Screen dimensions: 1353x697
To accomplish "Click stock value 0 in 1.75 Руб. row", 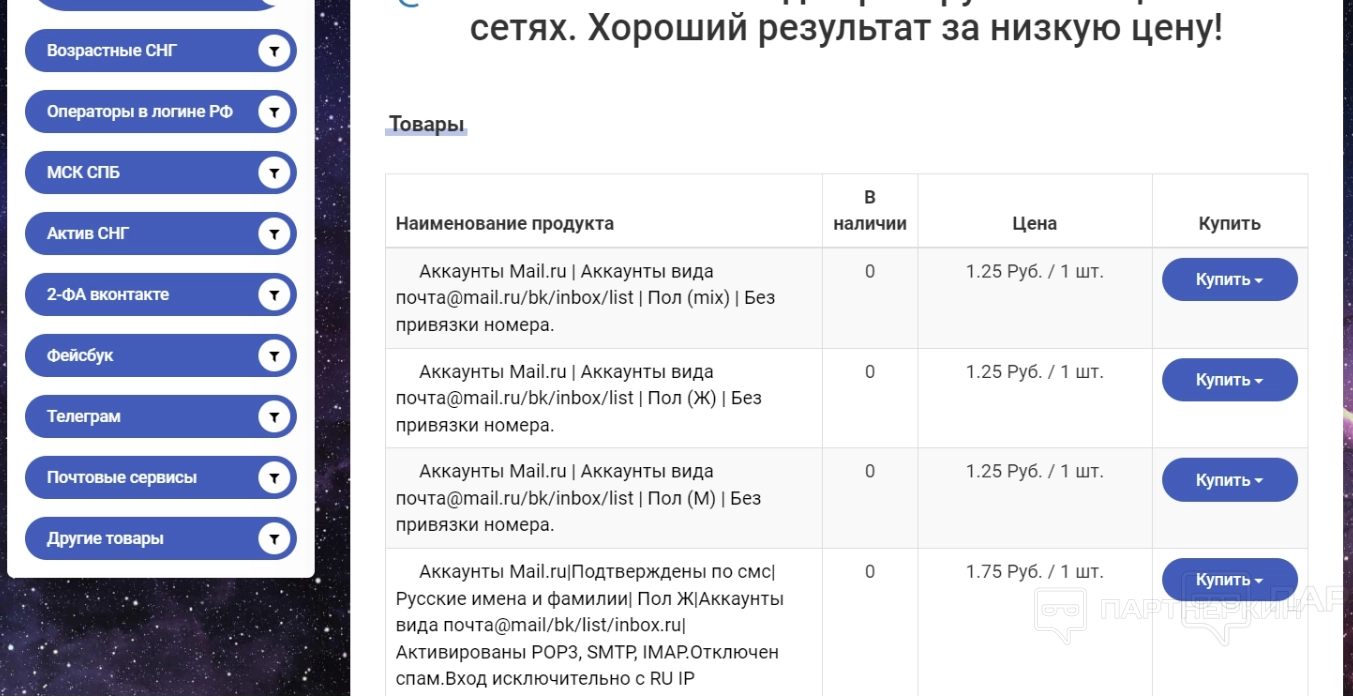I will click(870, 572).
